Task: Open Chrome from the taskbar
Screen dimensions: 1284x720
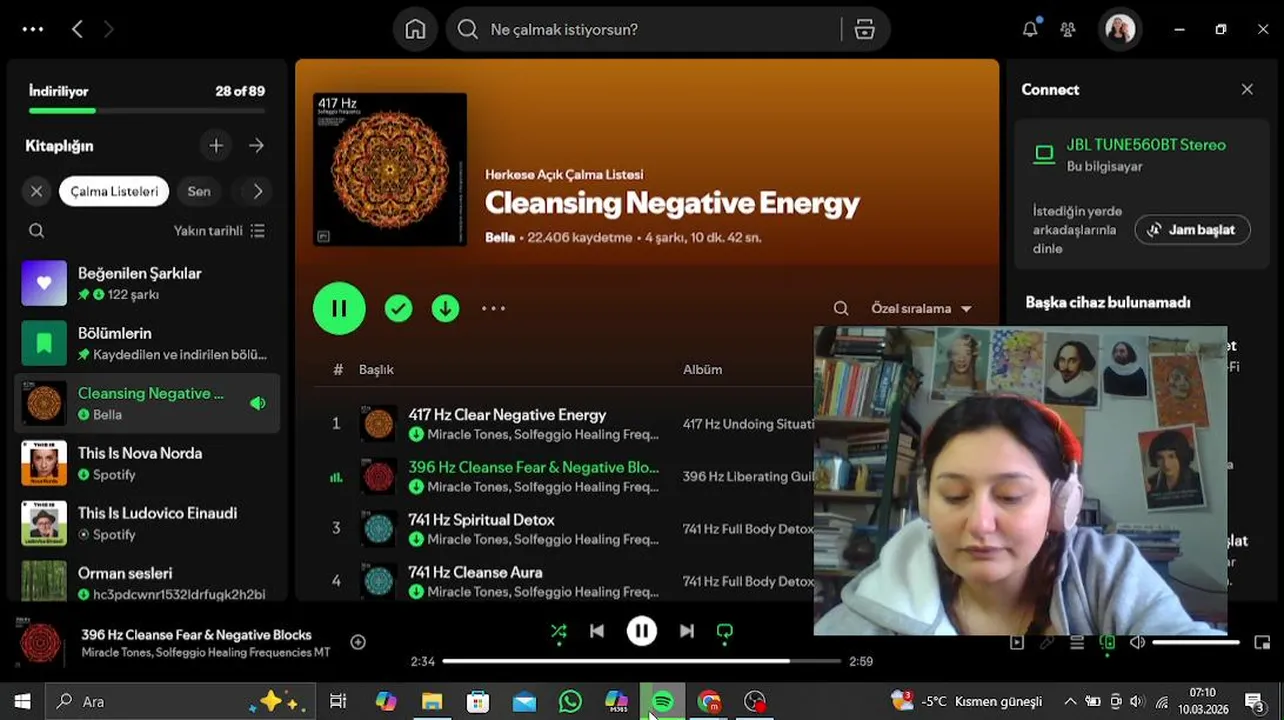Action: (709, 702)
